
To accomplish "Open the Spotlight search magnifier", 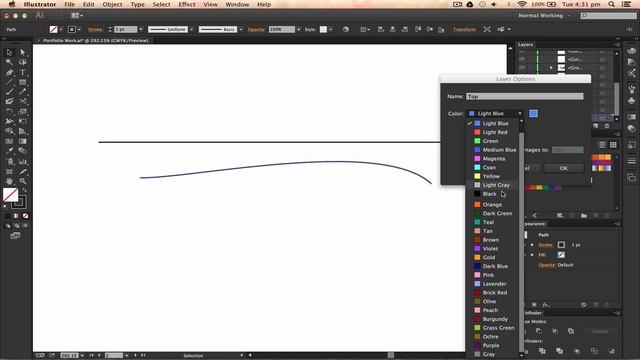I will 611,4.
